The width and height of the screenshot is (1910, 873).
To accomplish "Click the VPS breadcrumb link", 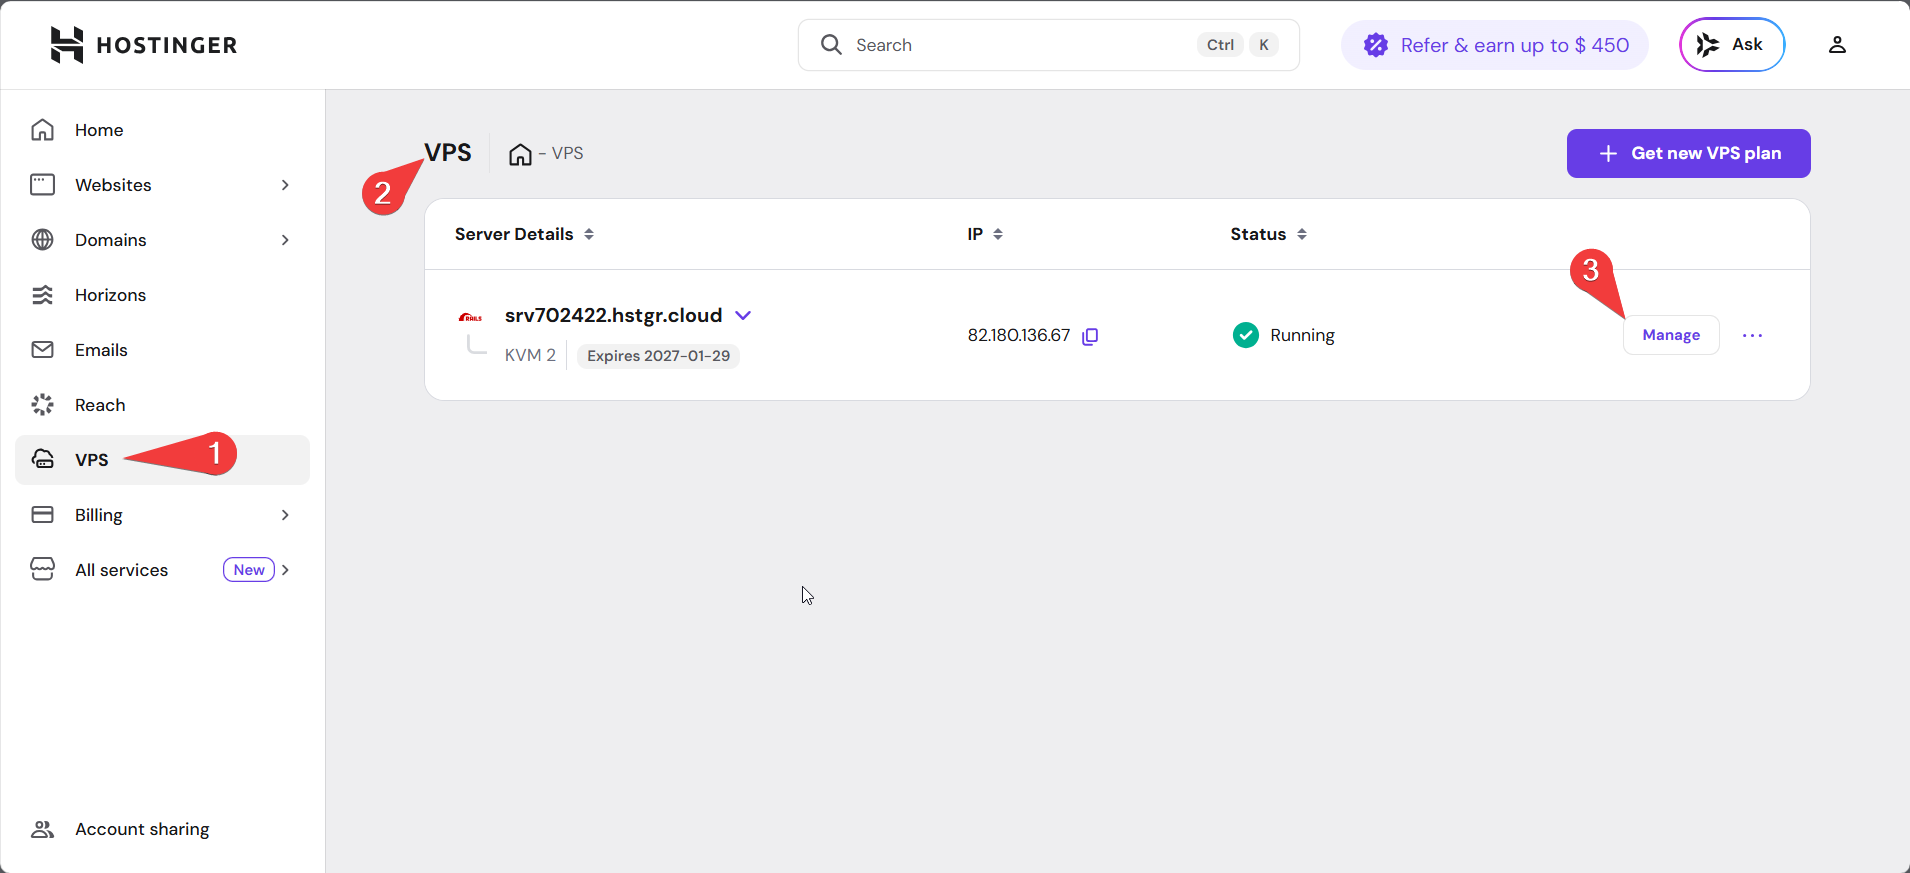I will coord(567,153).
